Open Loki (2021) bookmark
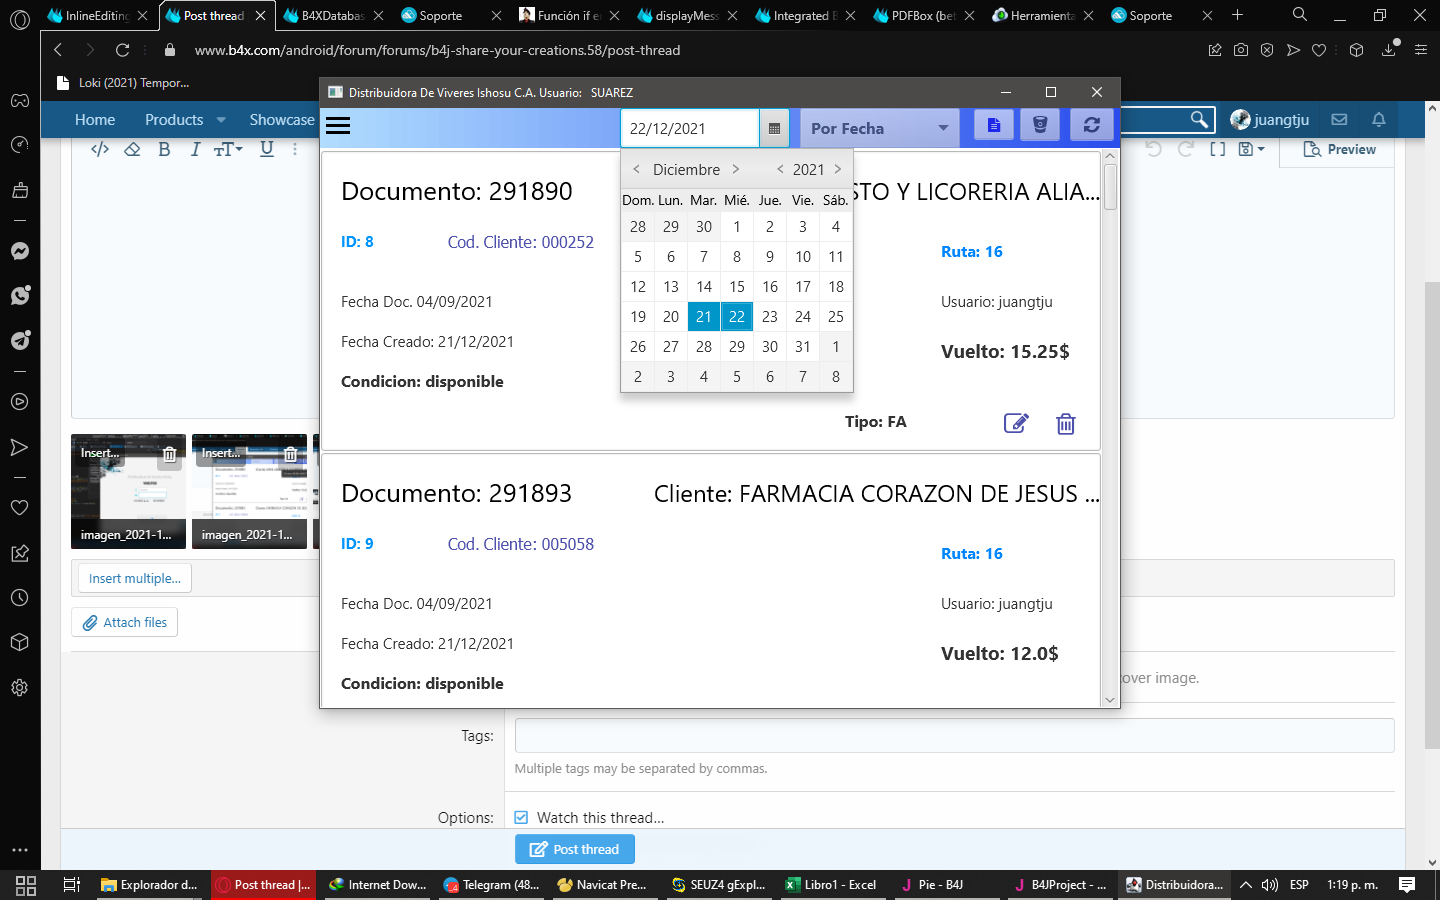Image resolution: width=1440 pixels, height=900 pixels. [123, 83]
